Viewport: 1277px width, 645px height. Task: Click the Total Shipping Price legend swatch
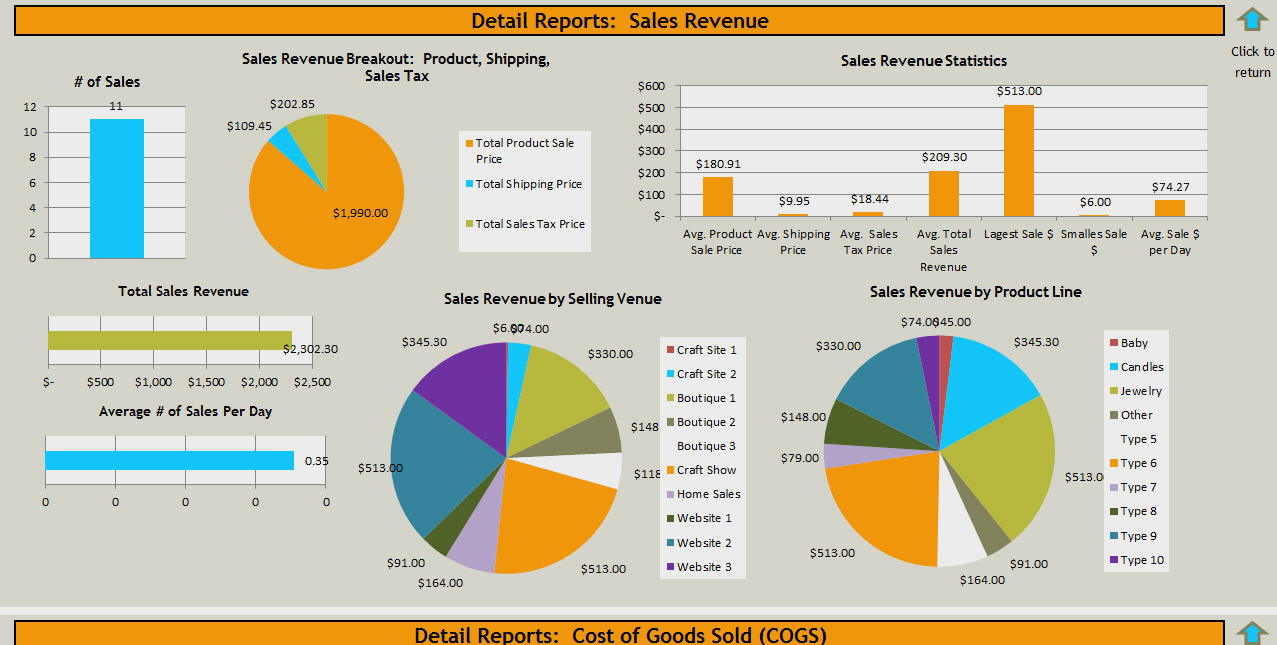point(469,184)
